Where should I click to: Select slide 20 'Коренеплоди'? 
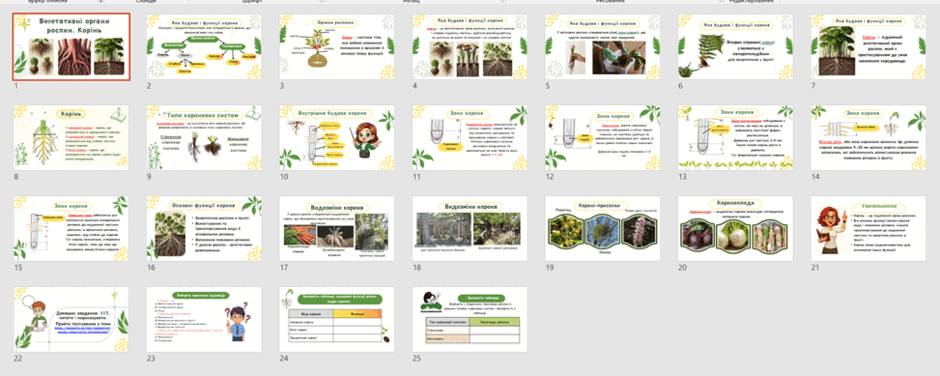(x=736, y=228)
